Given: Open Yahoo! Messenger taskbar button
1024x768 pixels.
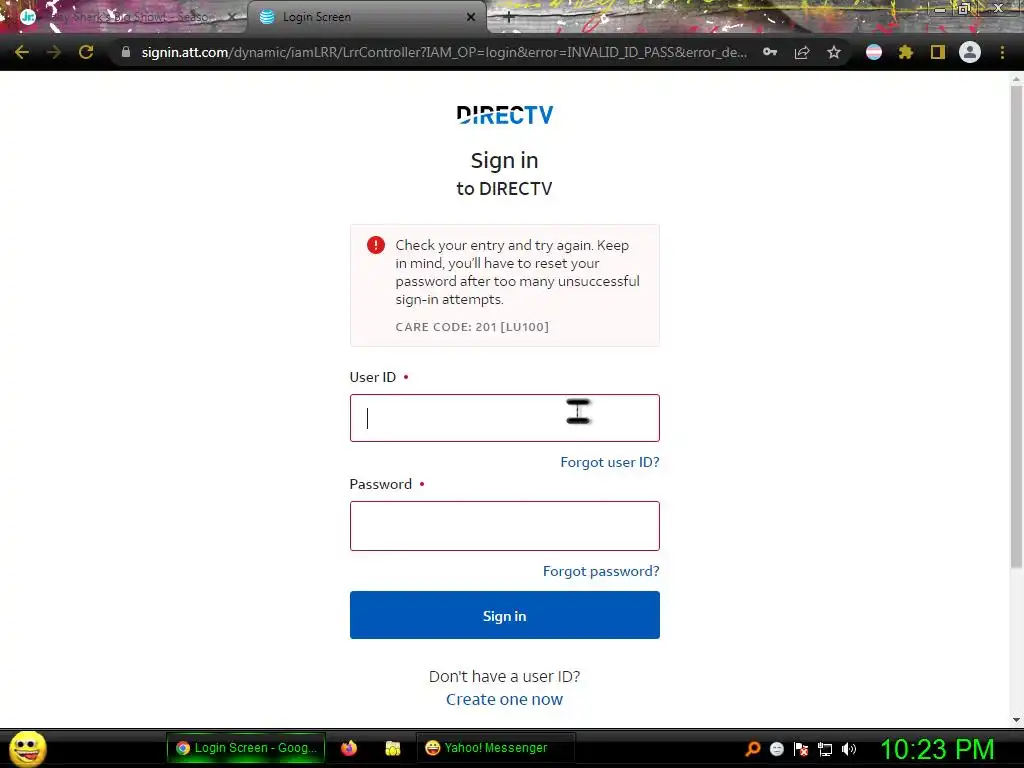Looking at the screenshot, I should click(x=495, y=748).
